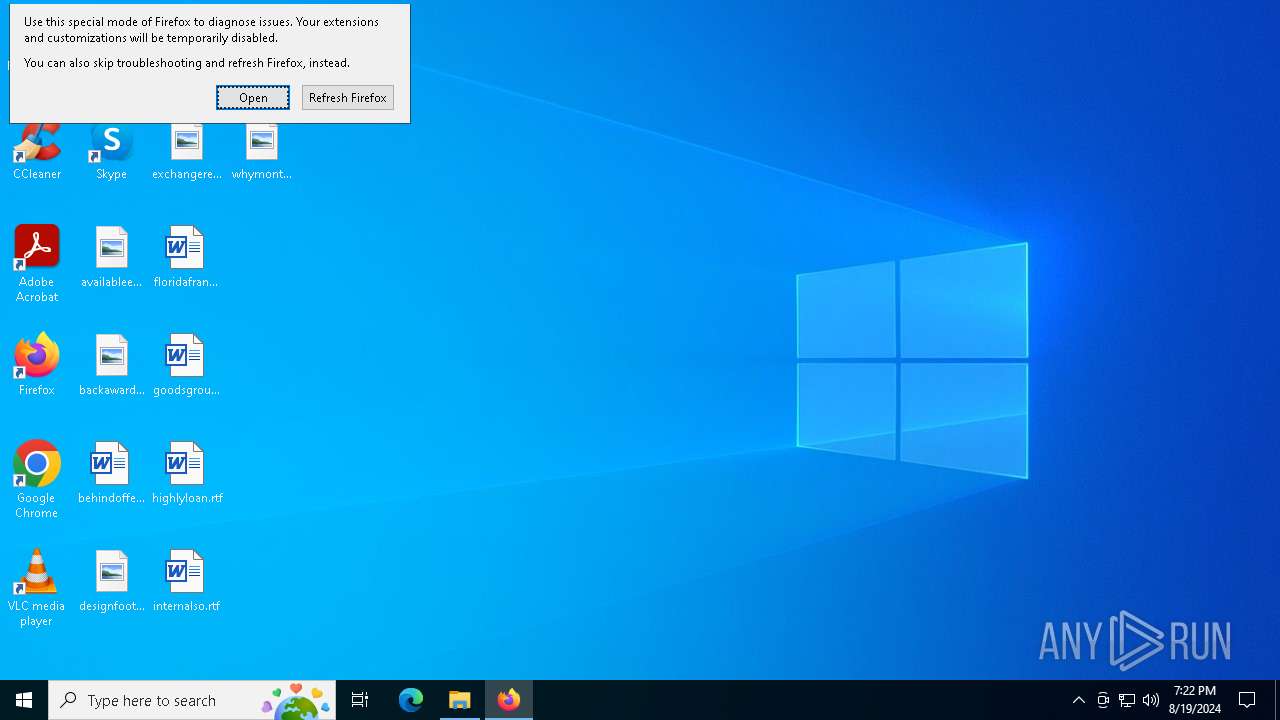Viewport: 1280px width, 720px height.
Task: Select the exchangere... image file icon
Action: (x=187, y=152)
